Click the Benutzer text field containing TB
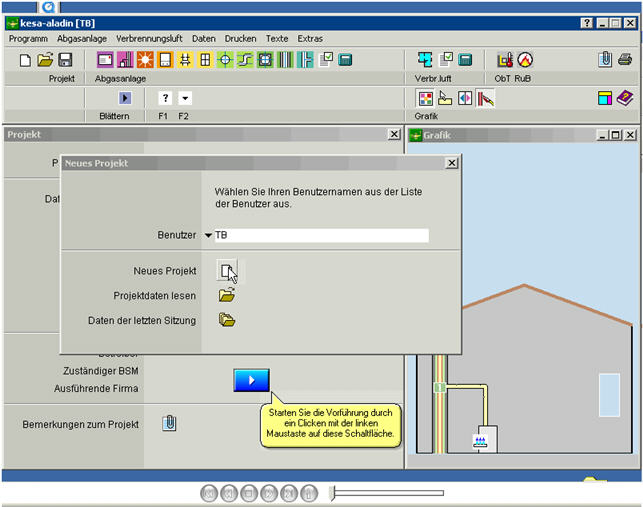The height and width of the screenshot is (507, 643). 321,236
